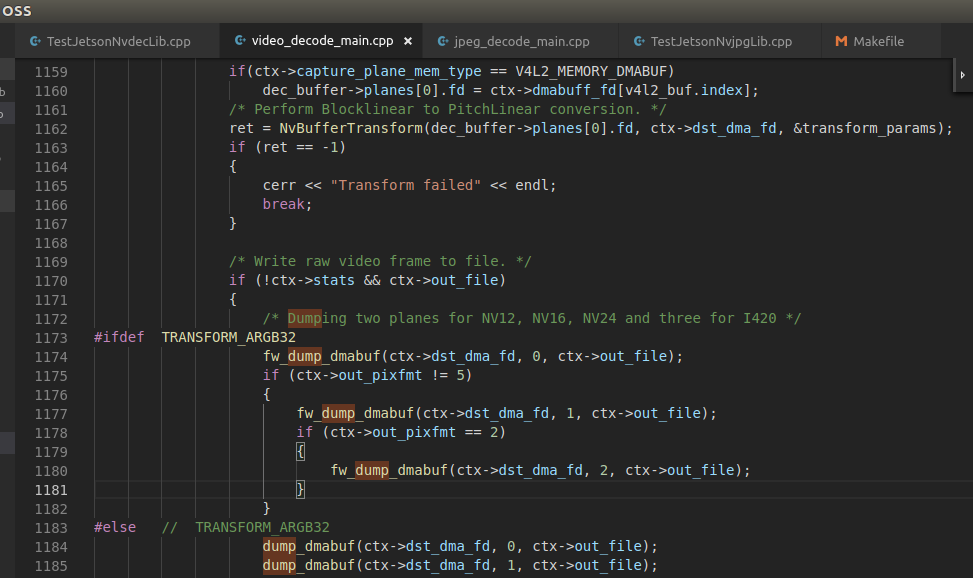973x578 pixels.
Task: Click fw_dump_dmabuf call on line 1180
Action: coord(388,471)
